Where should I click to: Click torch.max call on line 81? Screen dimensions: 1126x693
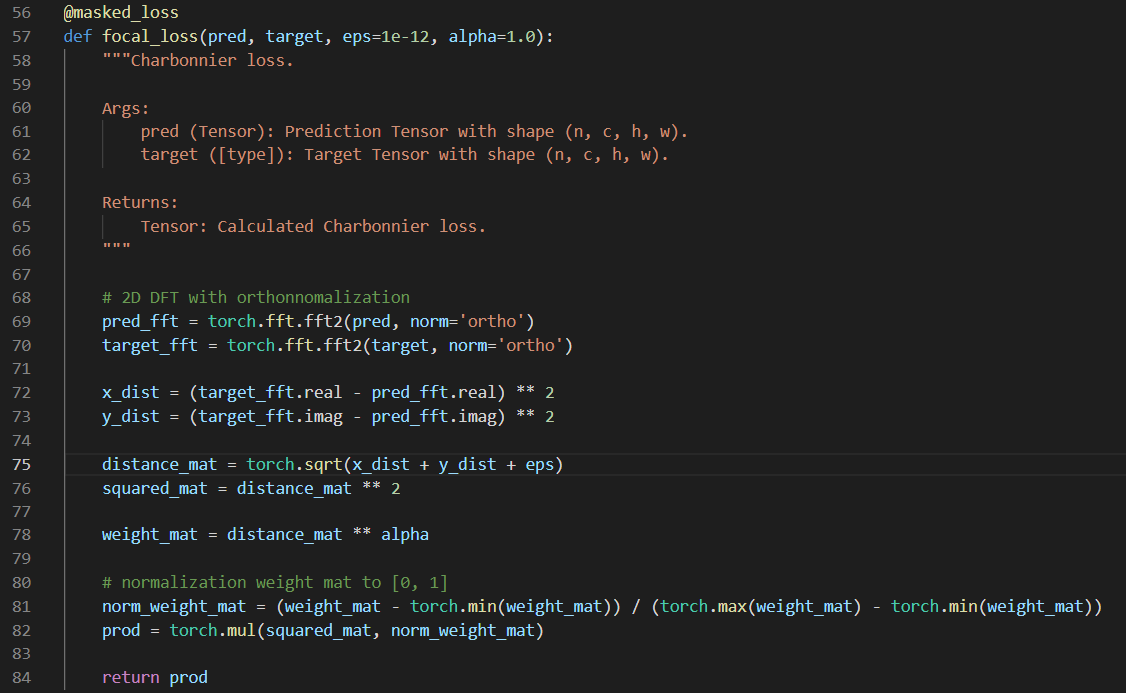pos(704,607)
